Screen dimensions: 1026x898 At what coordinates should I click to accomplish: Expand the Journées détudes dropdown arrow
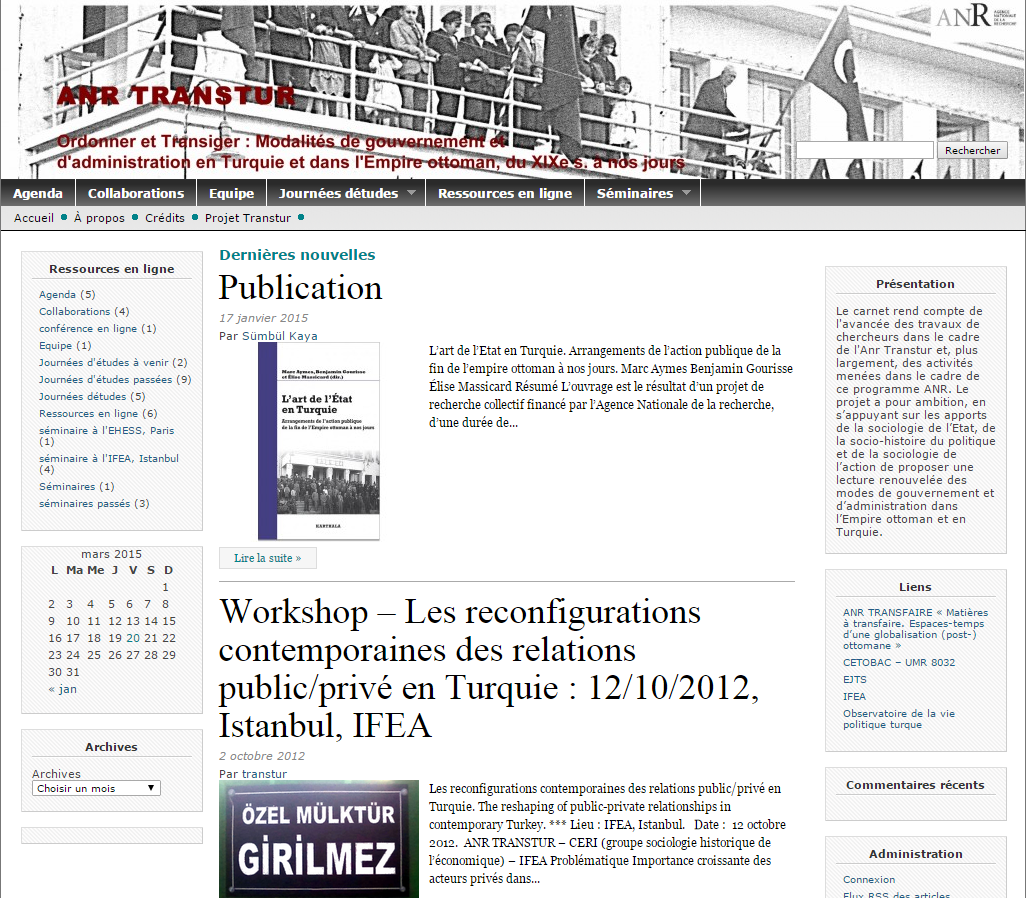tap(412, 192)
